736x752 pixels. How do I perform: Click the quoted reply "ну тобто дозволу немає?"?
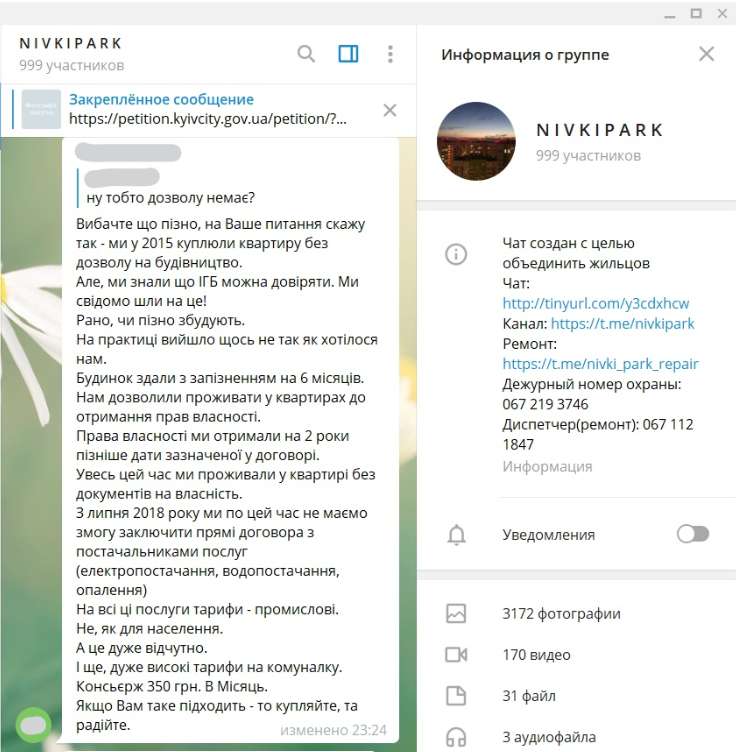(170, 198)
